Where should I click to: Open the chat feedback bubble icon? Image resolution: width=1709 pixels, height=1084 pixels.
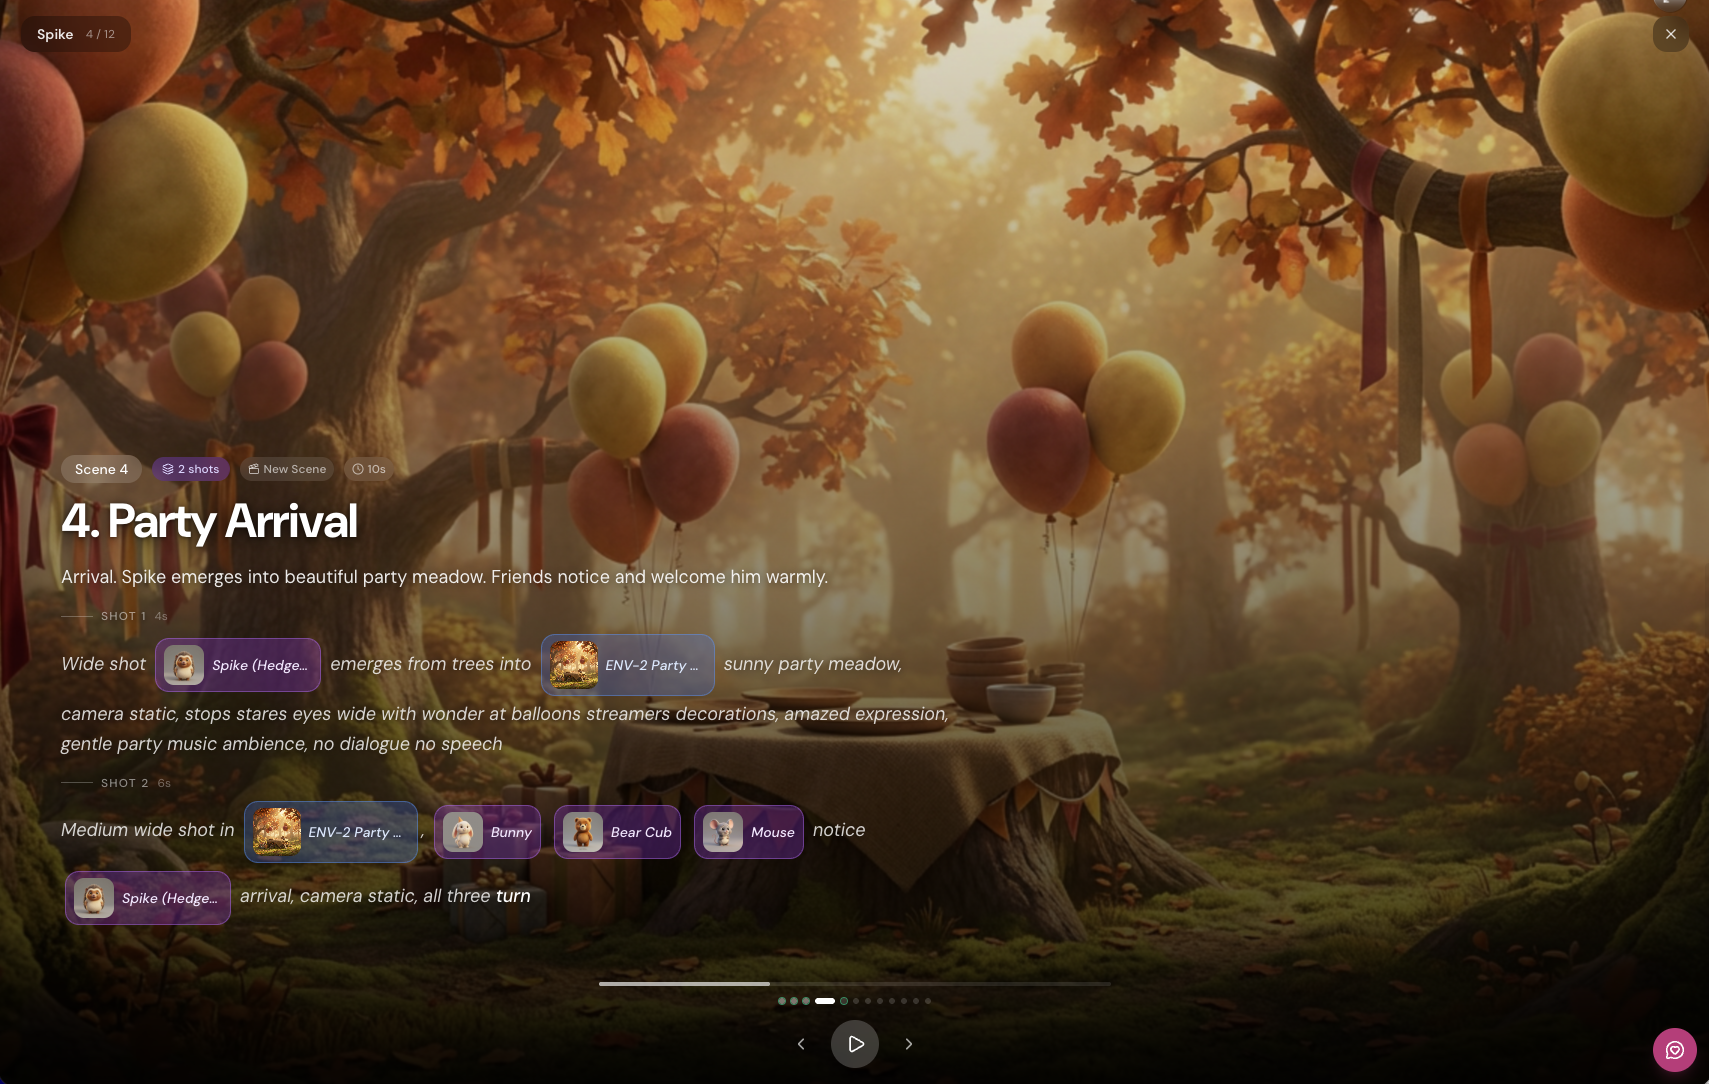[x=1674, y=1050]
